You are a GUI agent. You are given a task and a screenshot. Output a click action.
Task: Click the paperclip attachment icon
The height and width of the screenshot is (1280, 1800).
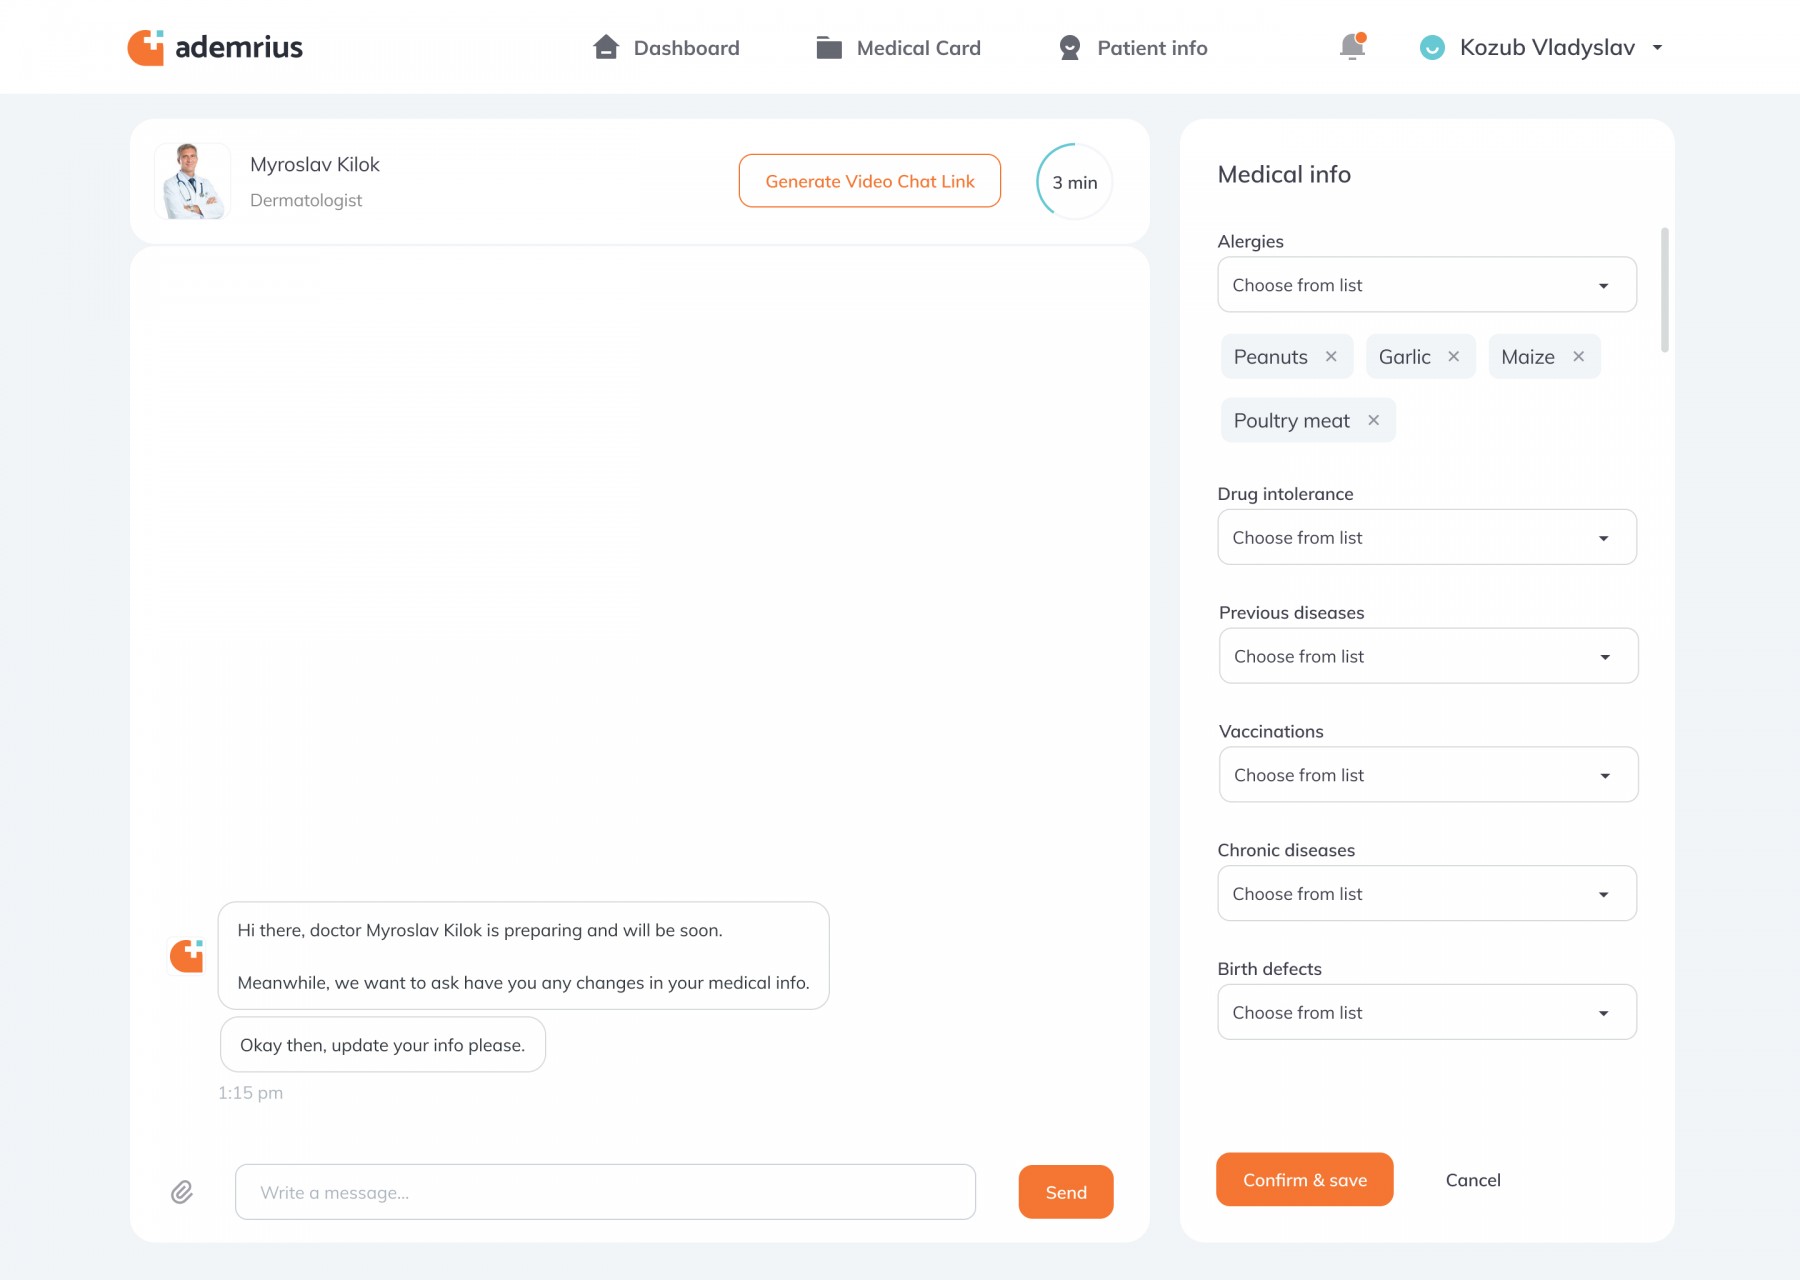[x=182, y=1192]
